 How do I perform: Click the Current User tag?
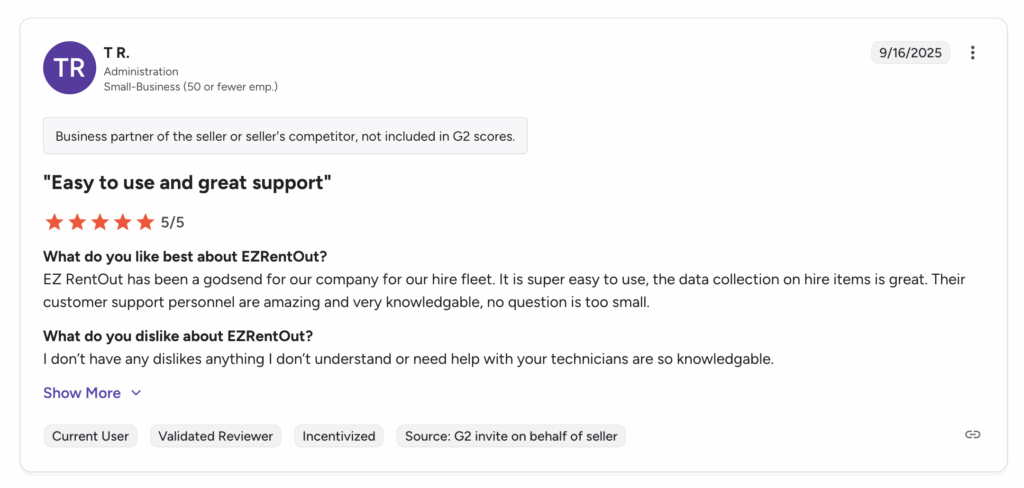[90, 436]
